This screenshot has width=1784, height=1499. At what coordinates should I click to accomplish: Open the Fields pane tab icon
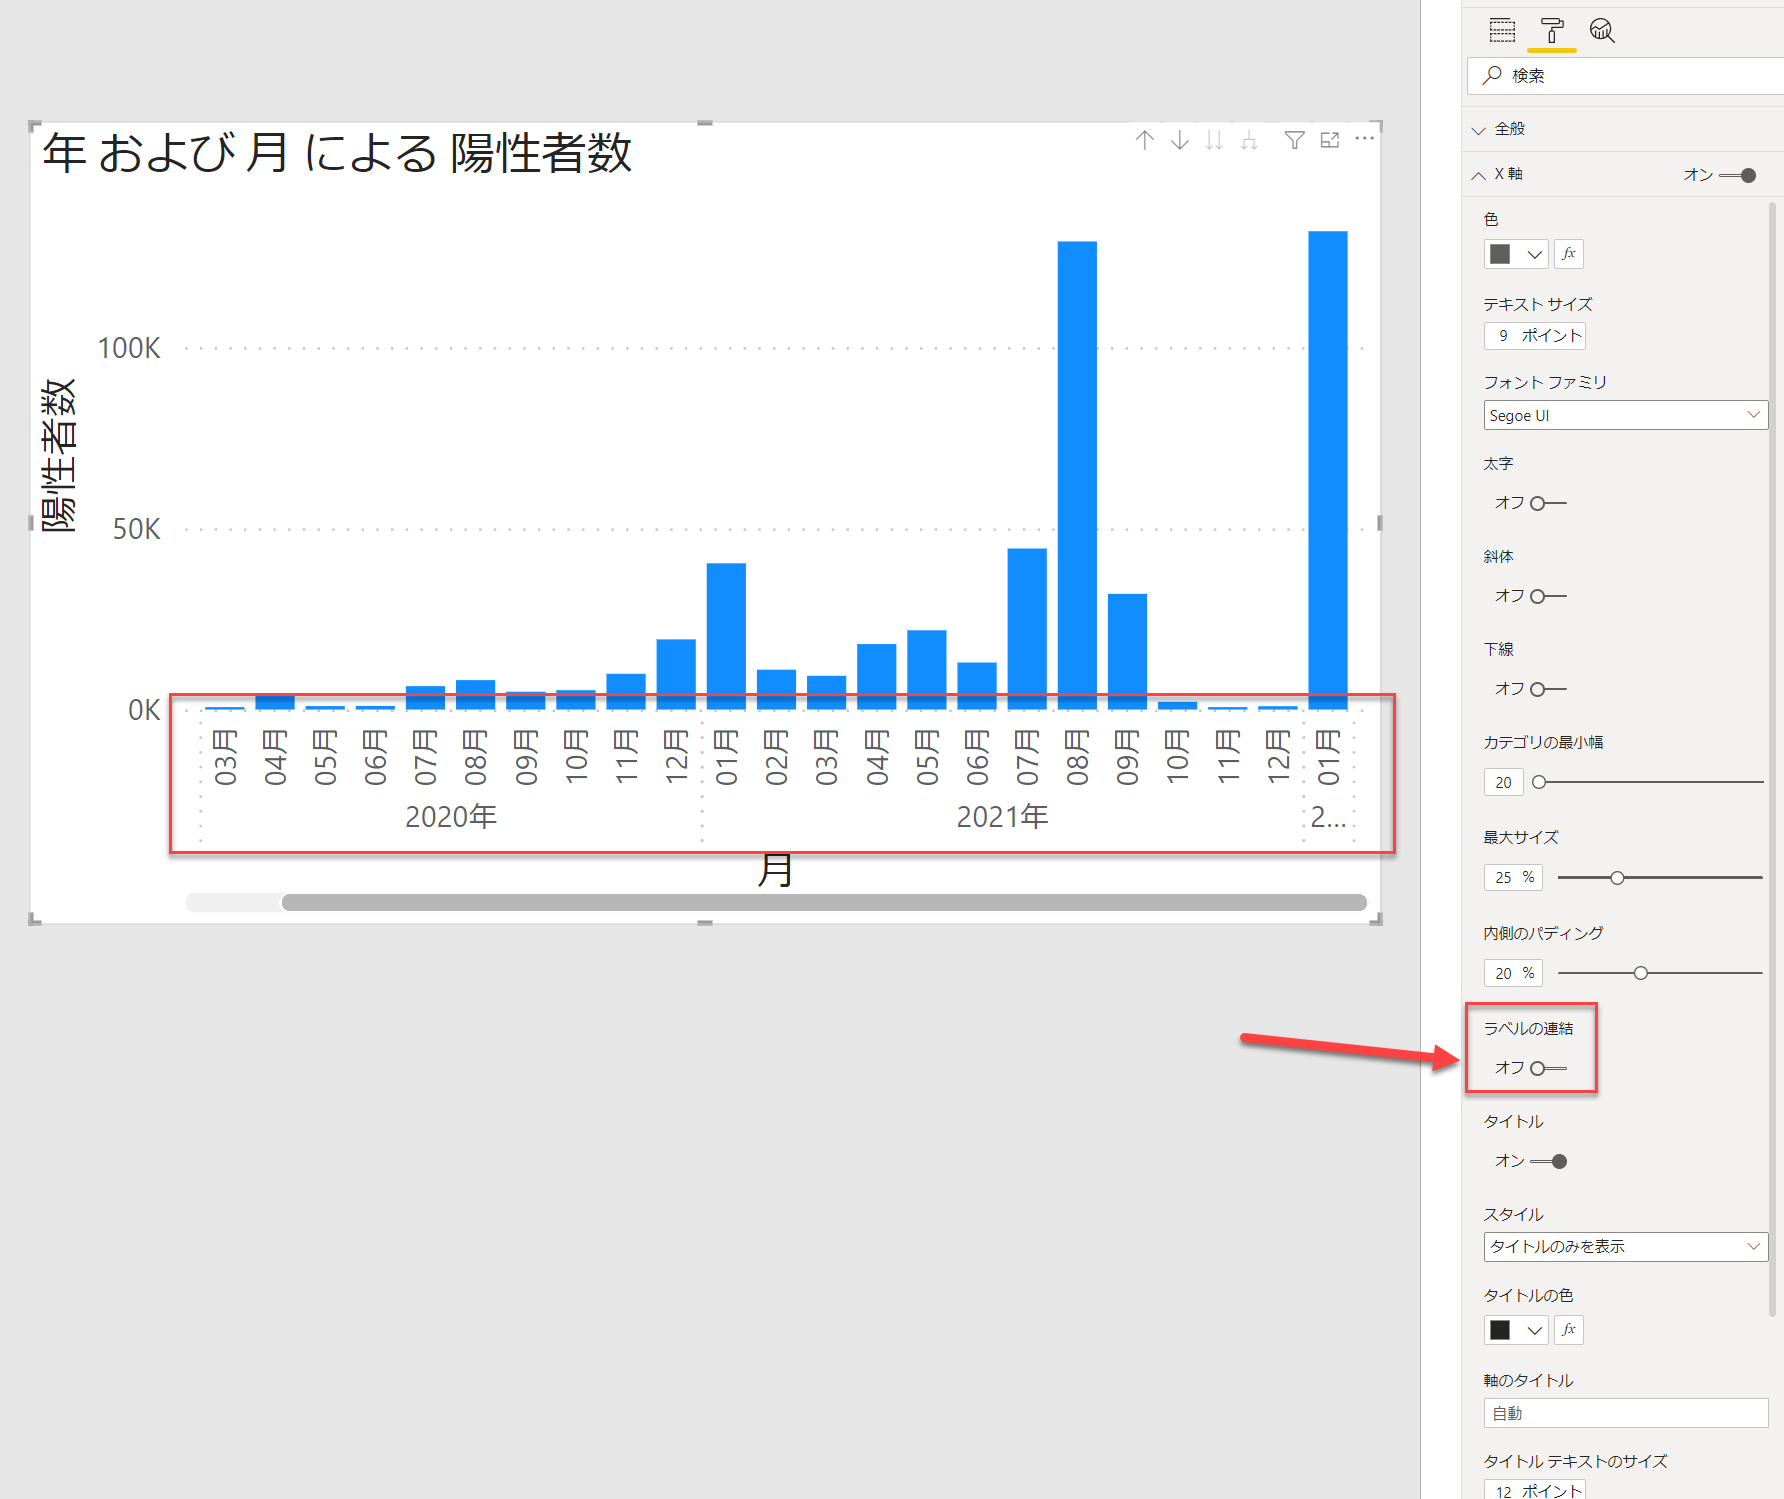click(x=1502, y=31)
